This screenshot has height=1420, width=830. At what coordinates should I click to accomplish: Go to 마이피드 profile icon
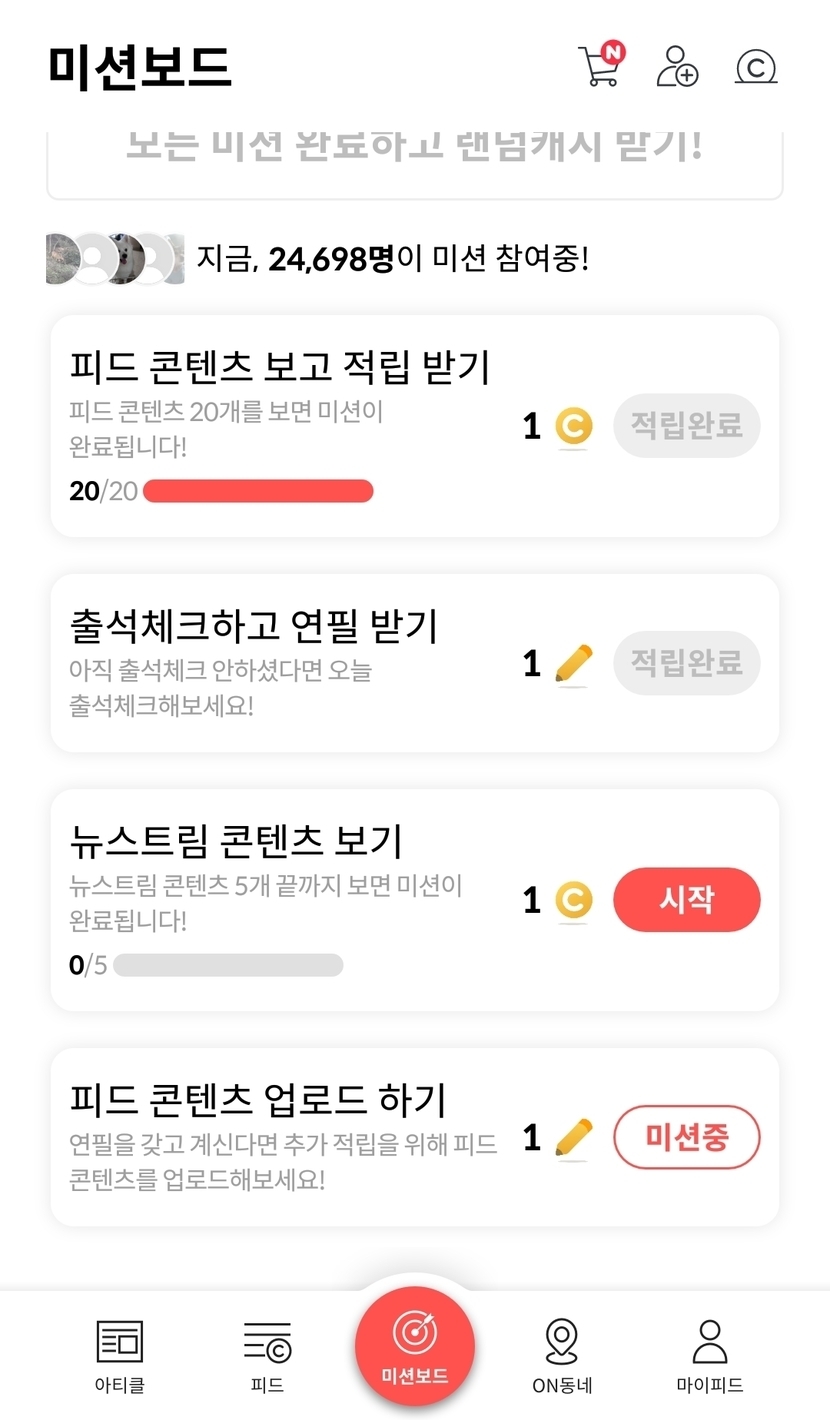709,1343
